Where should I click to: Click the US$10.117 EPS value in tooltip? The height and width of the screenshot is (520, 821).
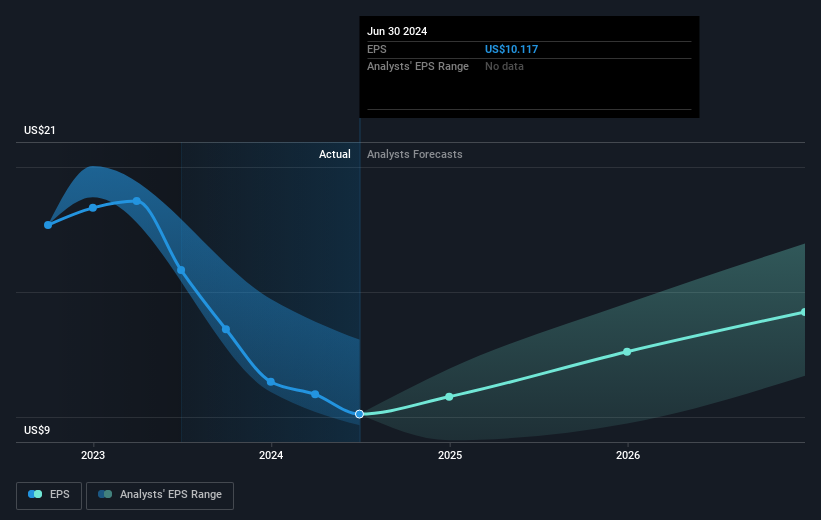click(511, 49)
